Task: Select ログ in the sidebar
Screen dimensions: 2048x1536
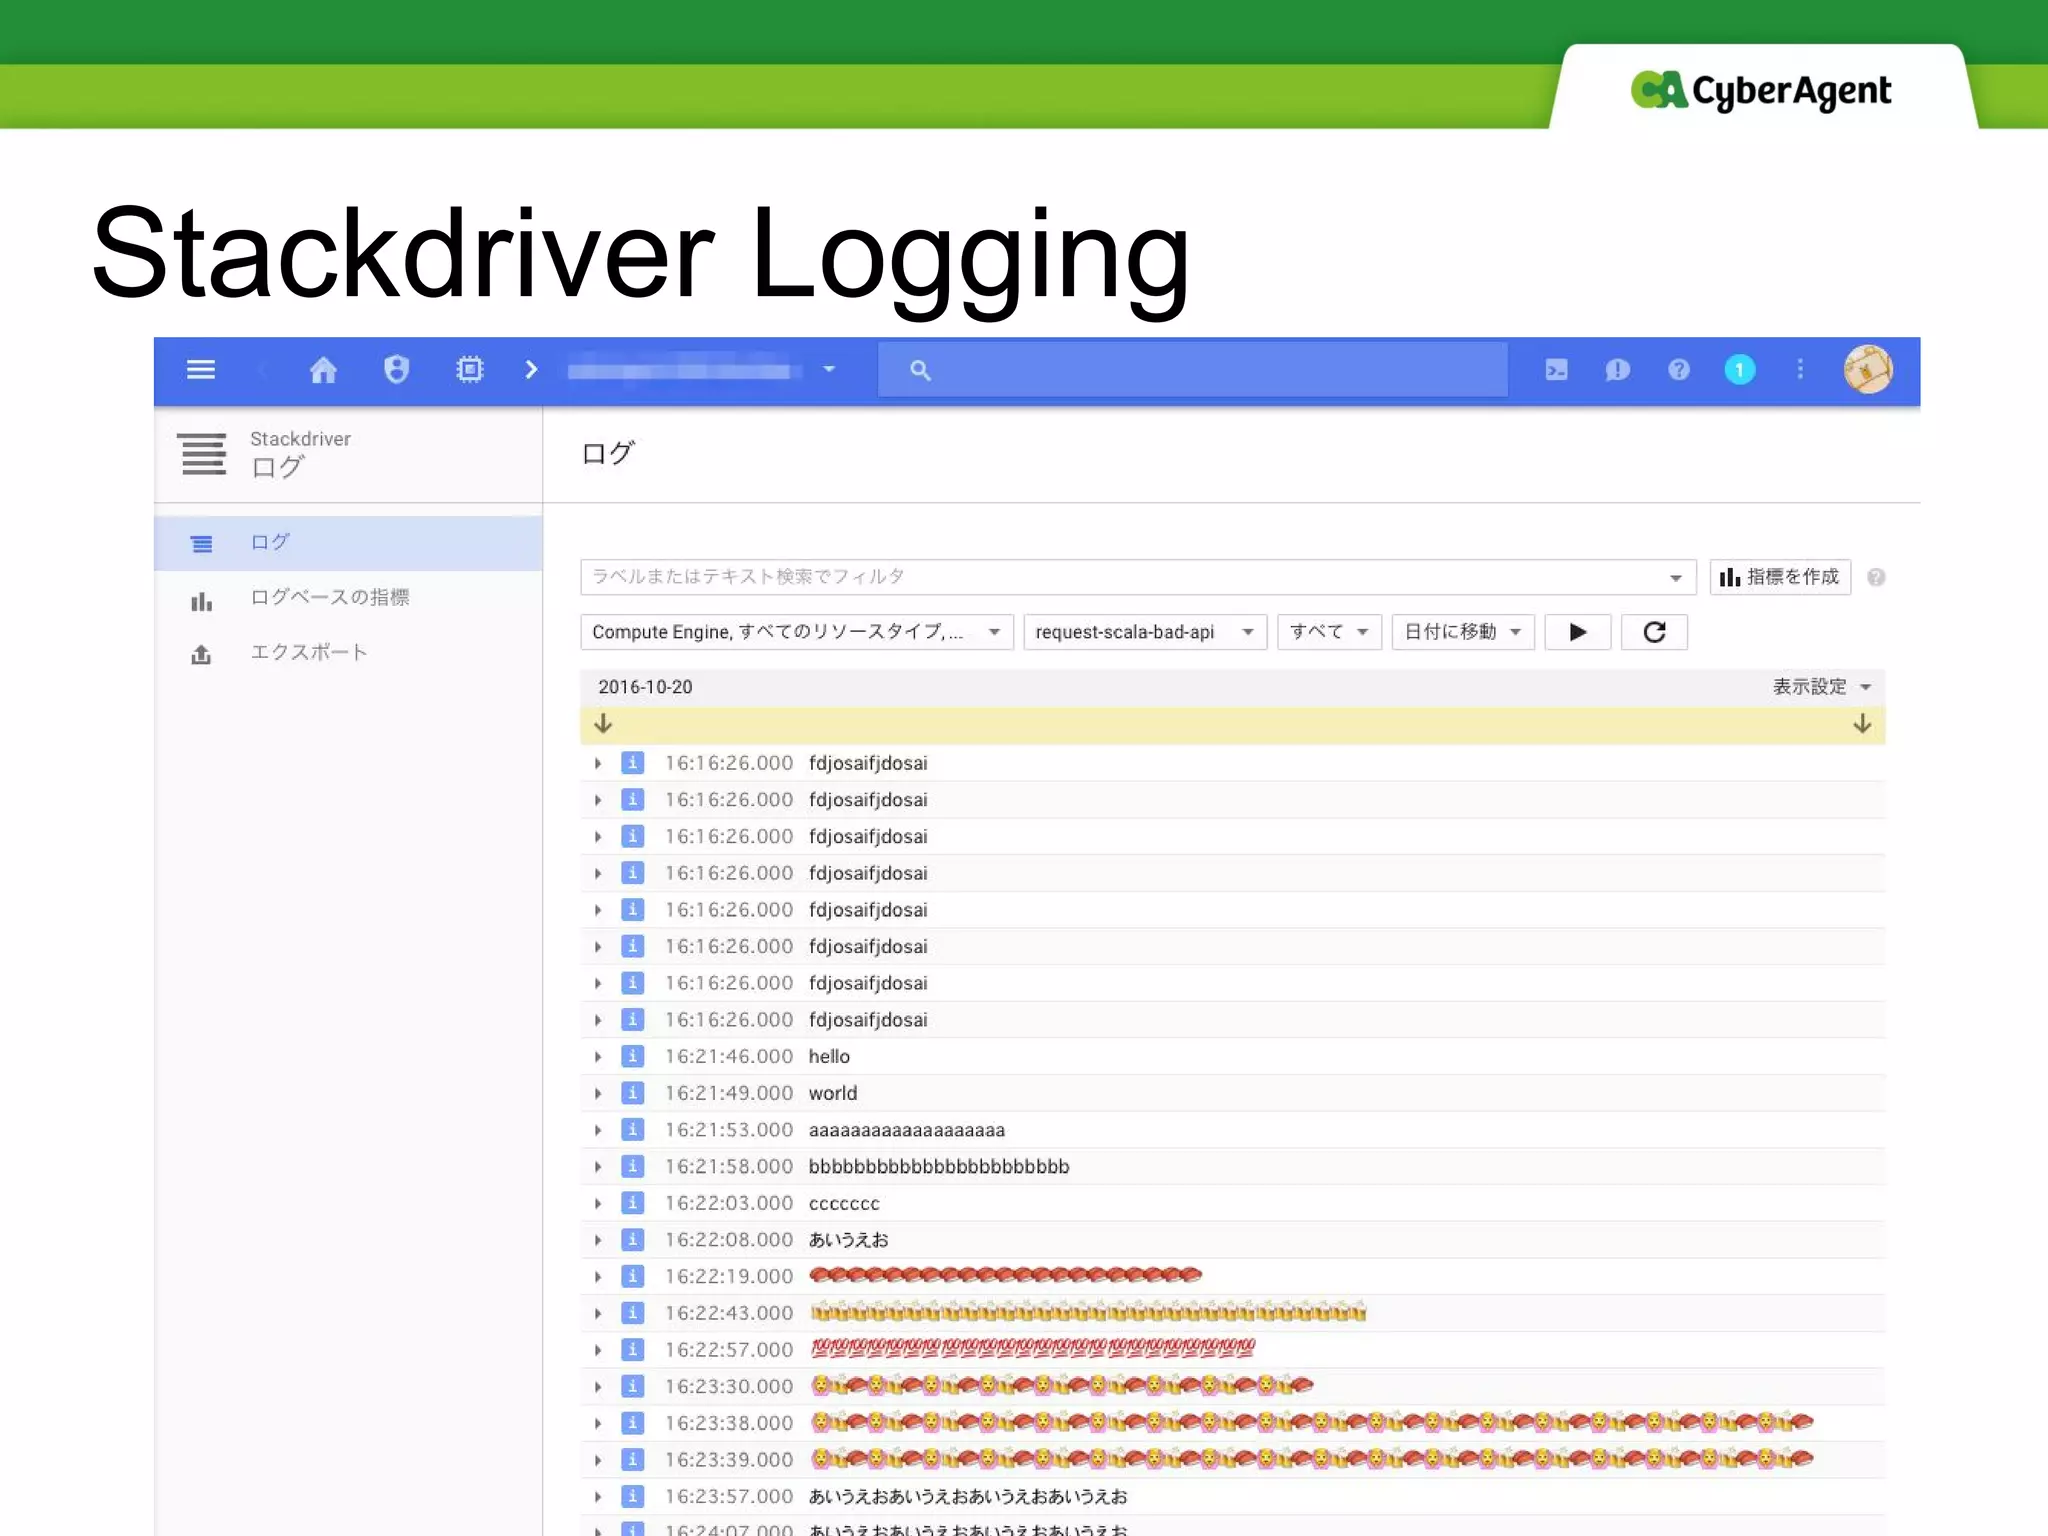Action: (348, 543)
